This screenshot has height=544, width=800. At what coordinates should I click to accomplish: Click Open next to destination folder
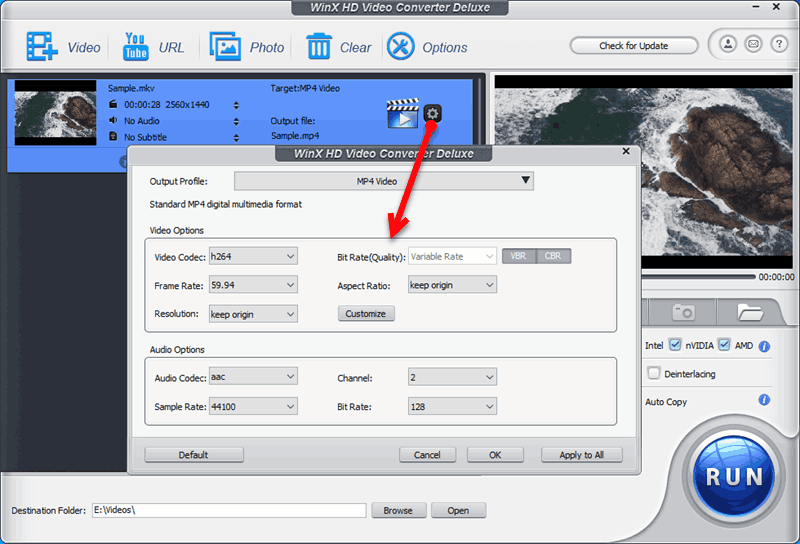pyautogui.click(x=458, y=510)
